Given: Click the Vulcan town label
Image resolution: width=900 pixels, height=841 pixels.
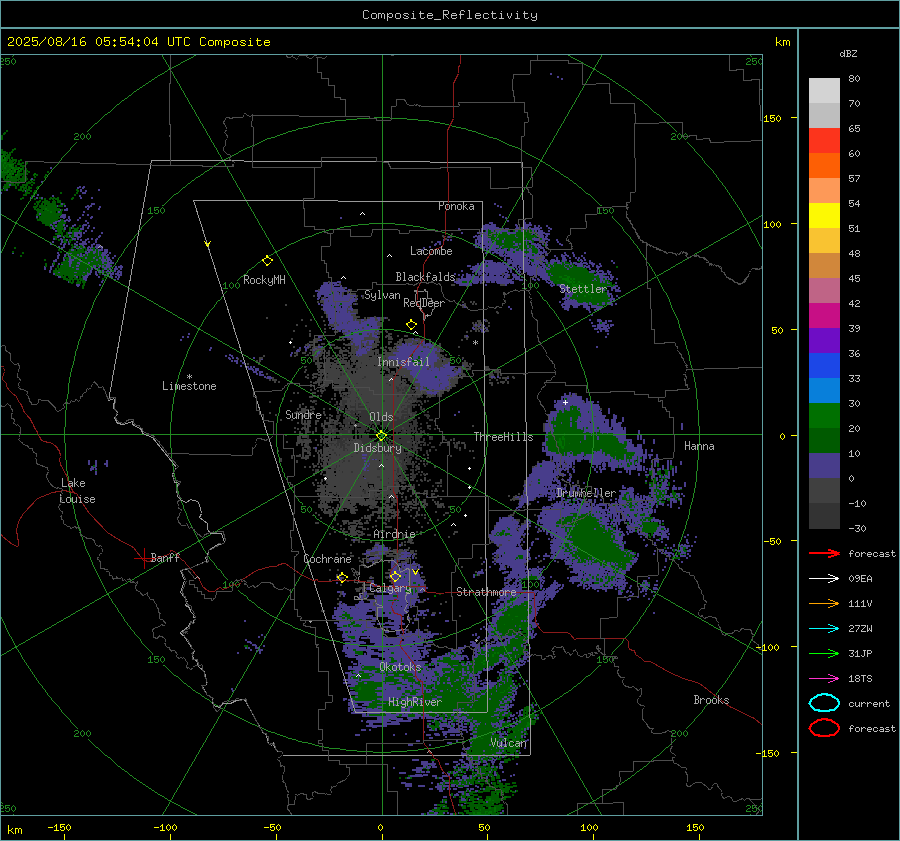Looking at the screenshot, I should (x=508, y=743).
